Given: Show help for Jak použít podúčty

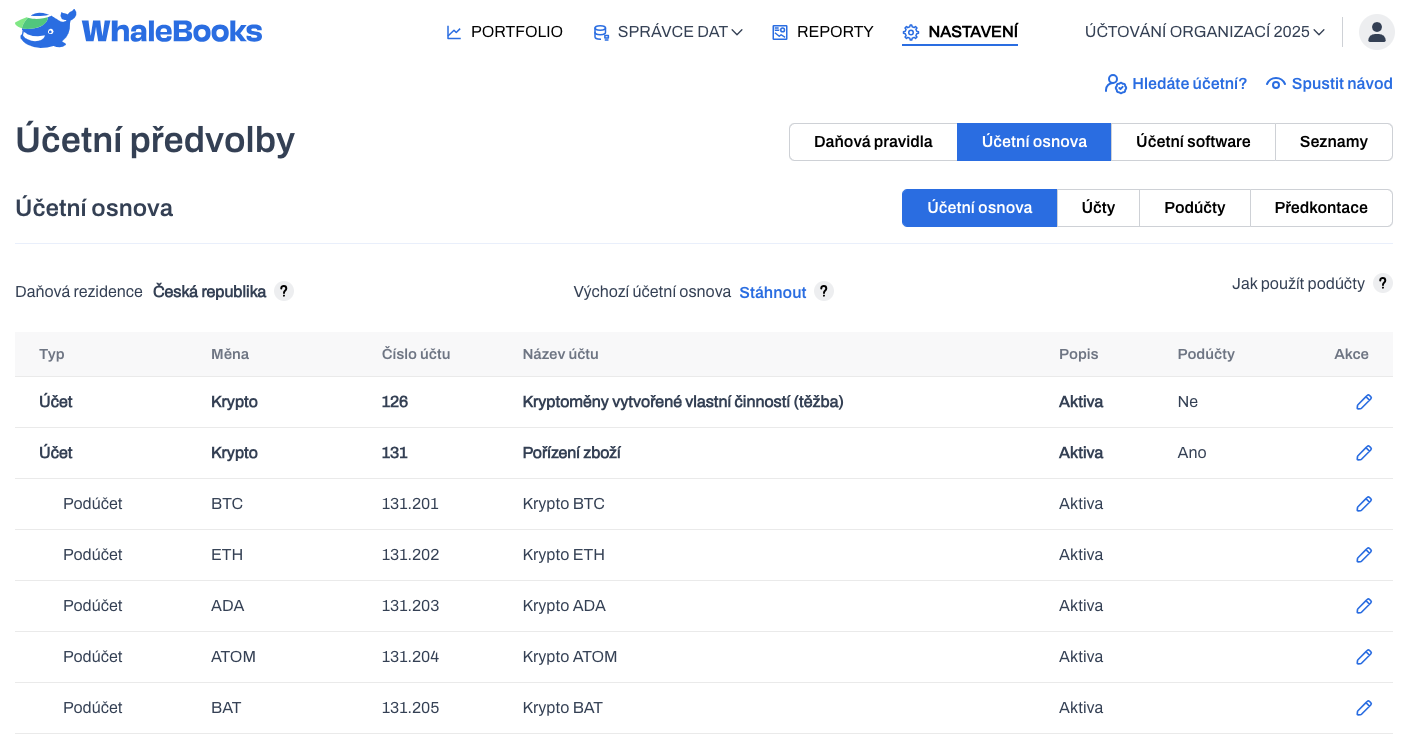Looking at the screenshot, I should [x=1383, y=283].
